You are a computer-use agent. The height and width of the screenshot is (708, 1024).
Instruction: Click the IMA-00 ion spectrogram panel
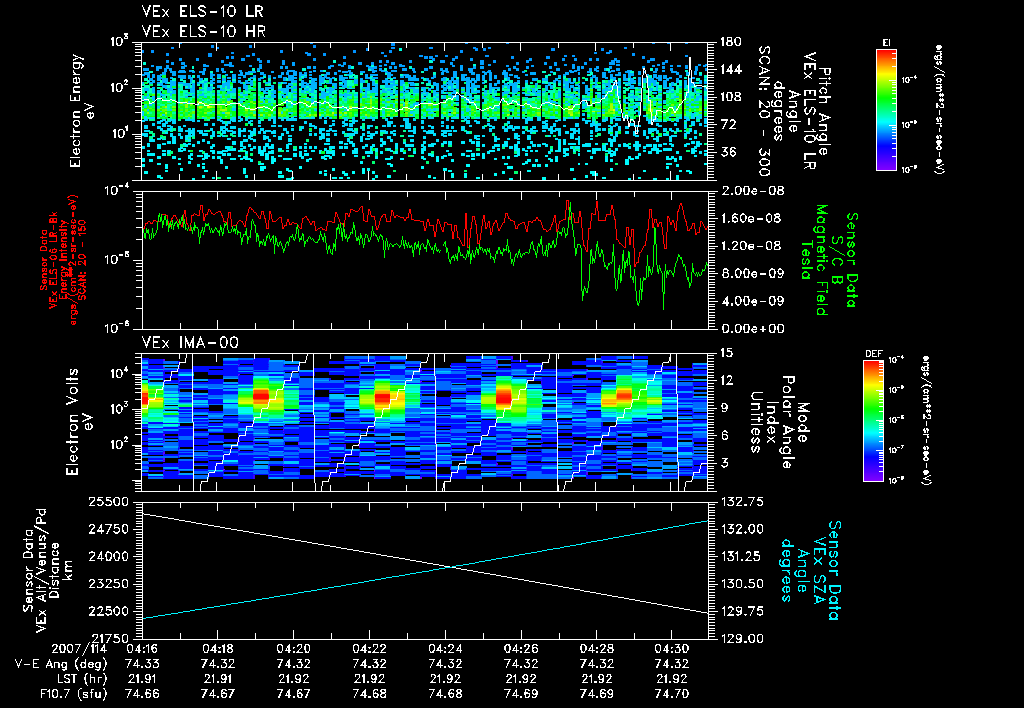point(425,422)
